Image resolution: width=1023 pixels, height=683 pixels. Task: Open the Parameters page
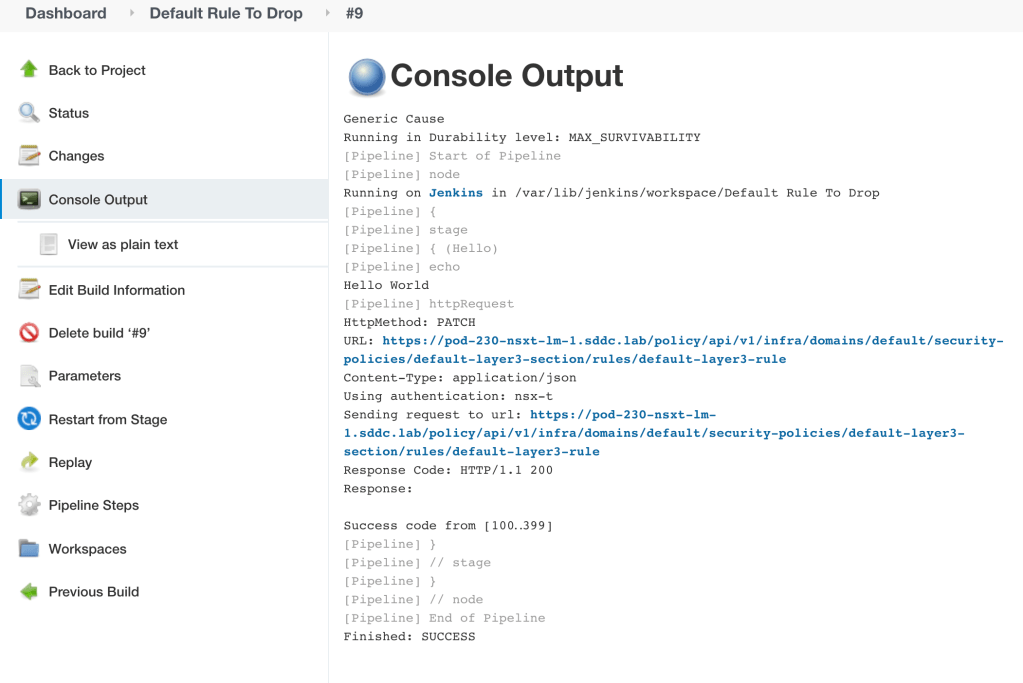pos(84,376)
